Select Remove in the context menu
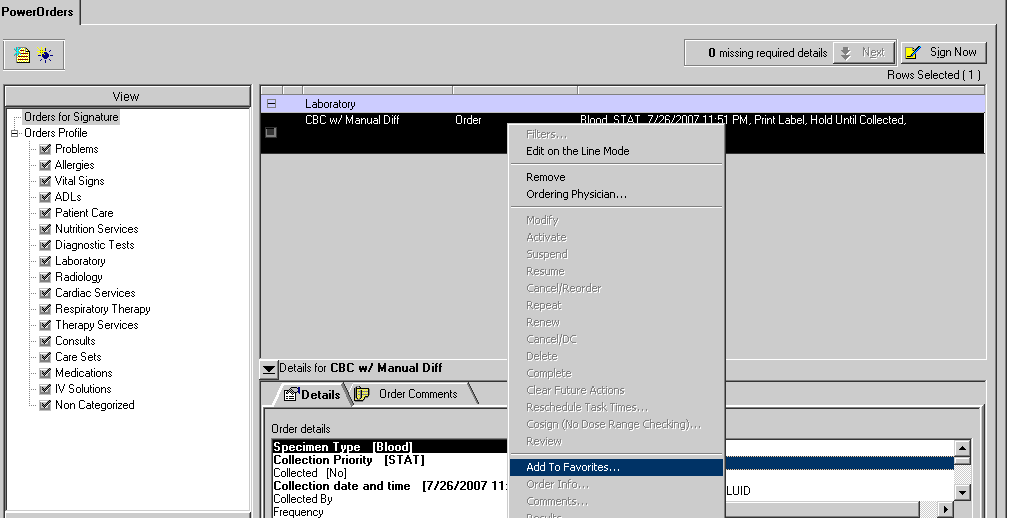The width and height of the screenshot is (1024, 518). pos(546,177)
